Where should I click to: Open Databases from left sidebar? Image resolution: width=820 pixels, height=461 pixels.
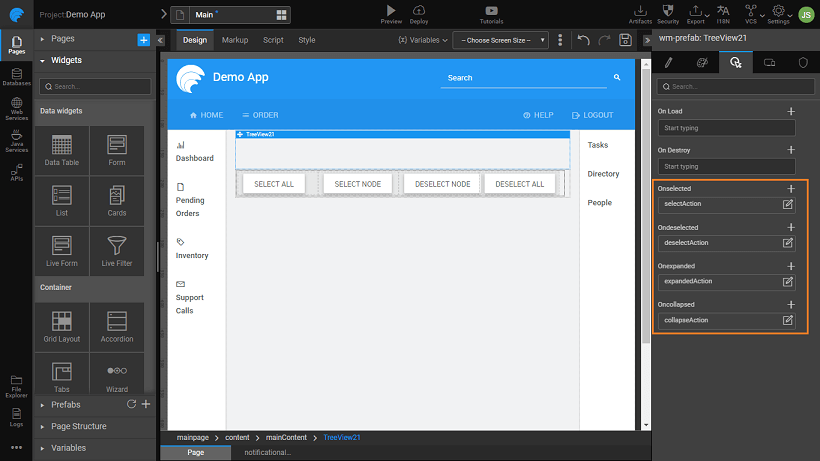(16, 77)
